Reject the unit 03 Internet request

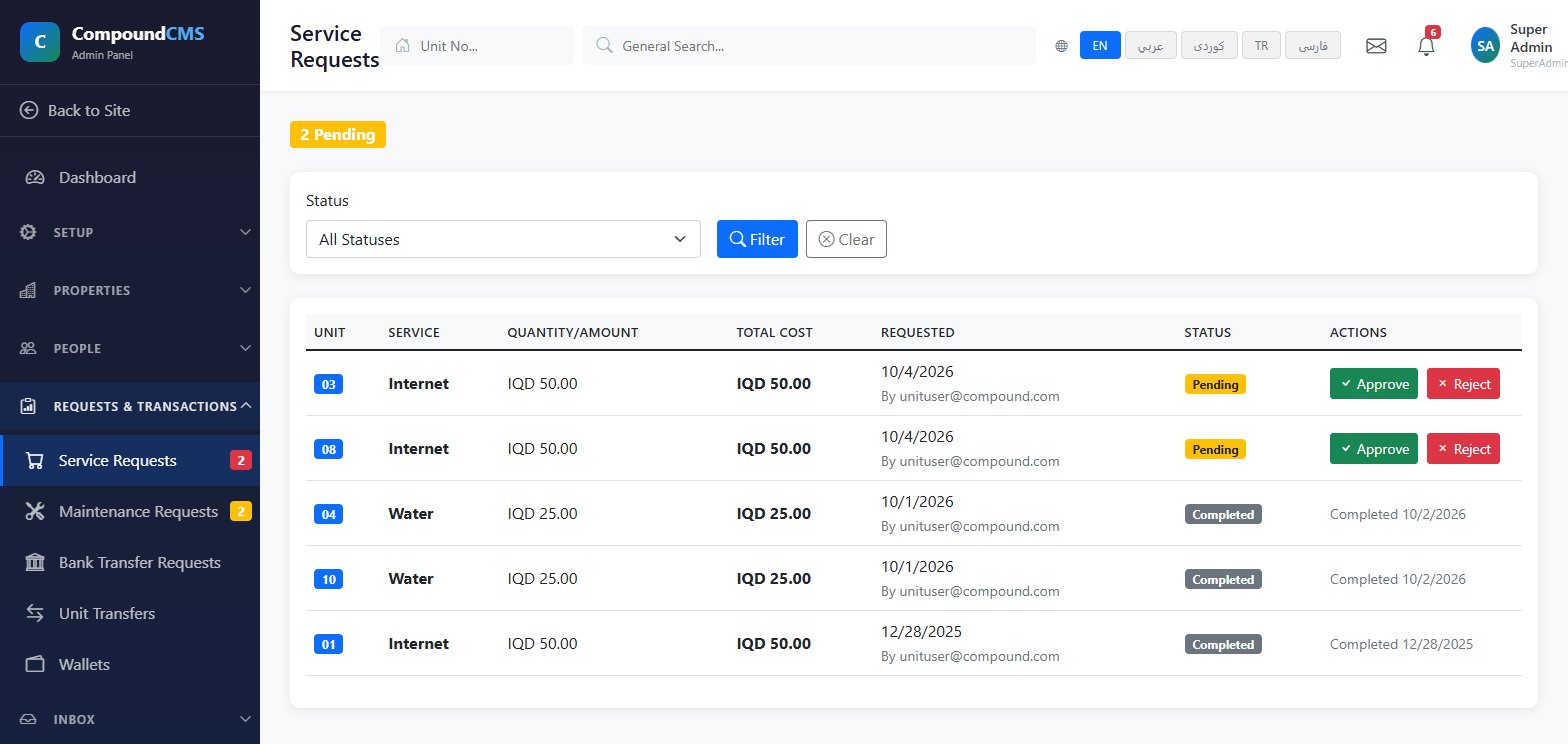point(1463,384)
